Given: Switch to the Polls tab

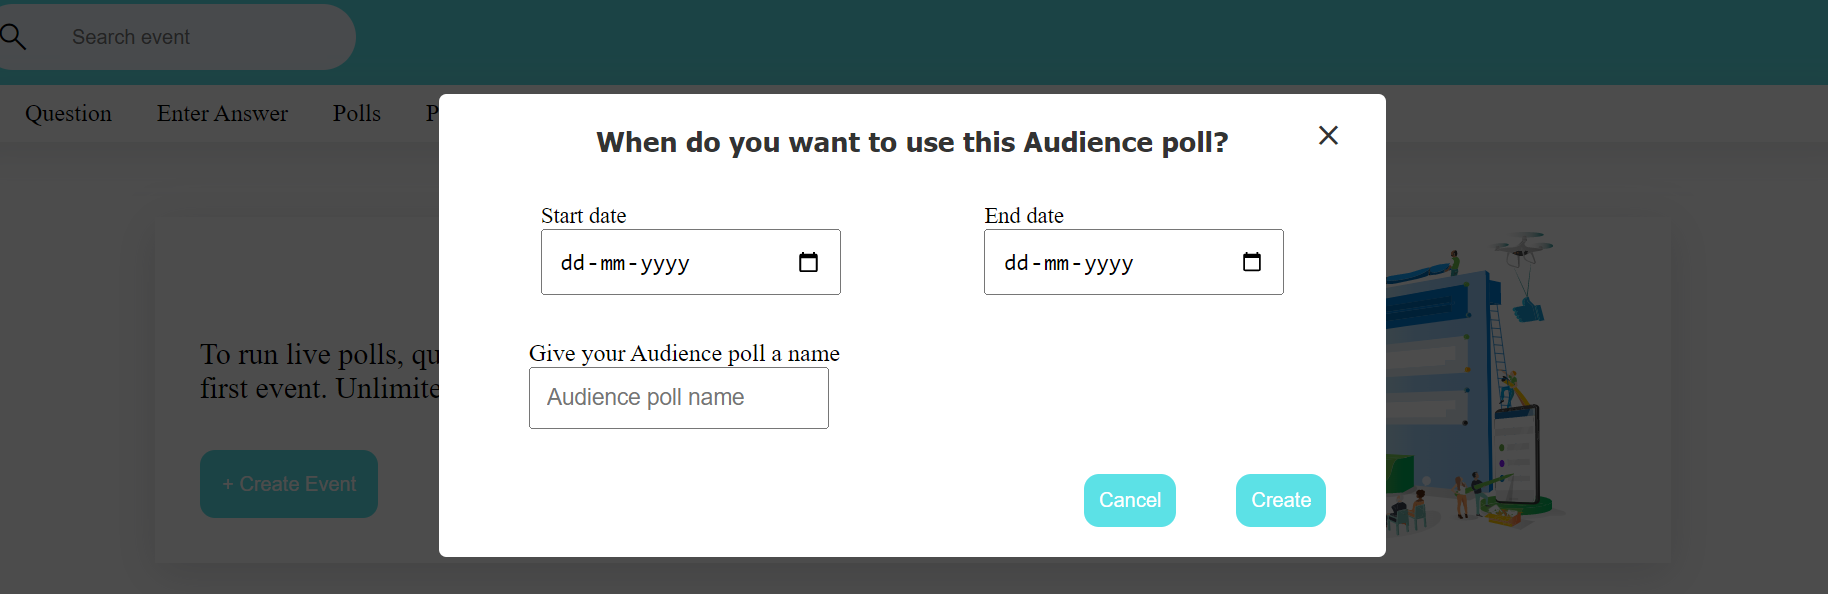Looking at the screenshot, I should 356,113.
